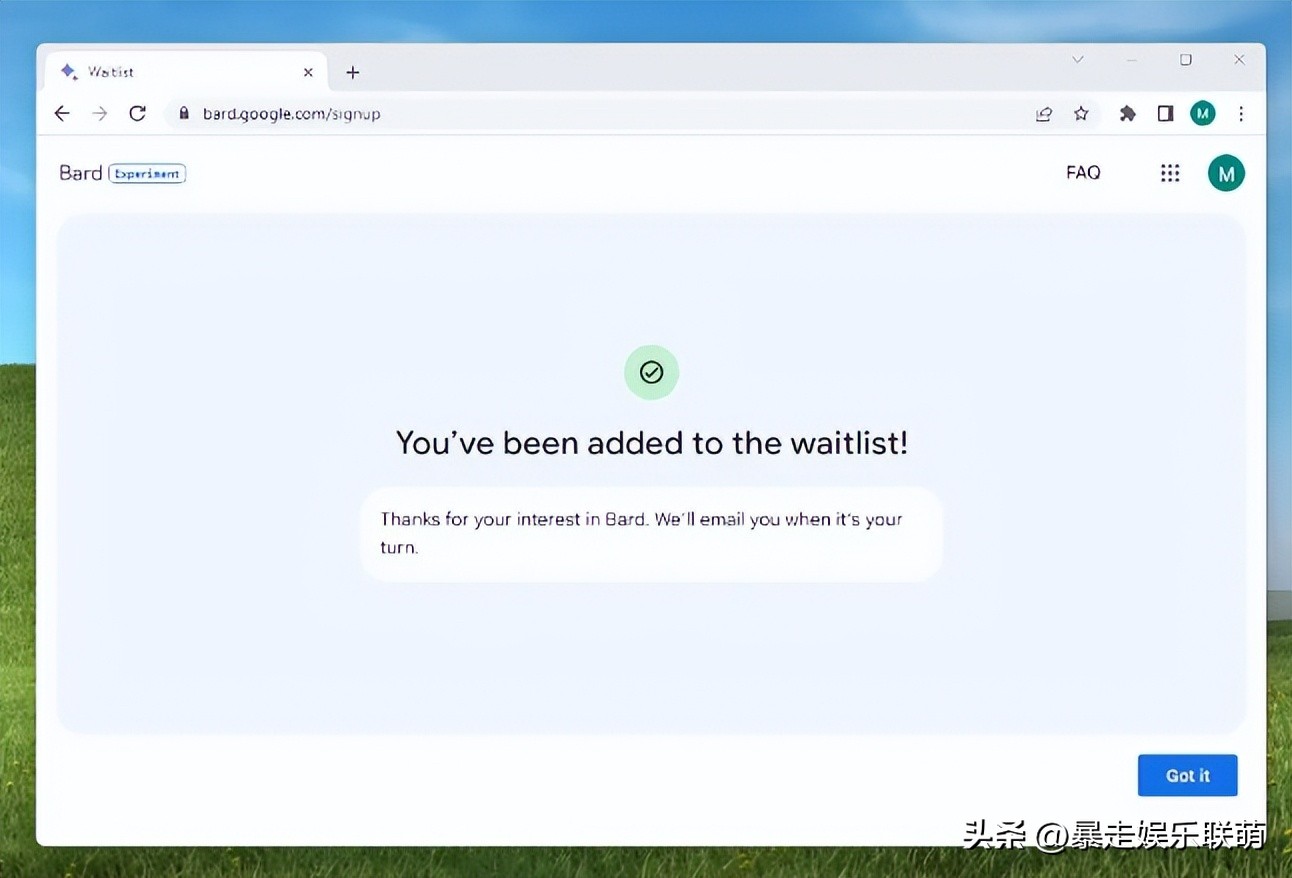1292x878 pixels.
Task: Click the Got it button
Action: [x=1187, y=775]
